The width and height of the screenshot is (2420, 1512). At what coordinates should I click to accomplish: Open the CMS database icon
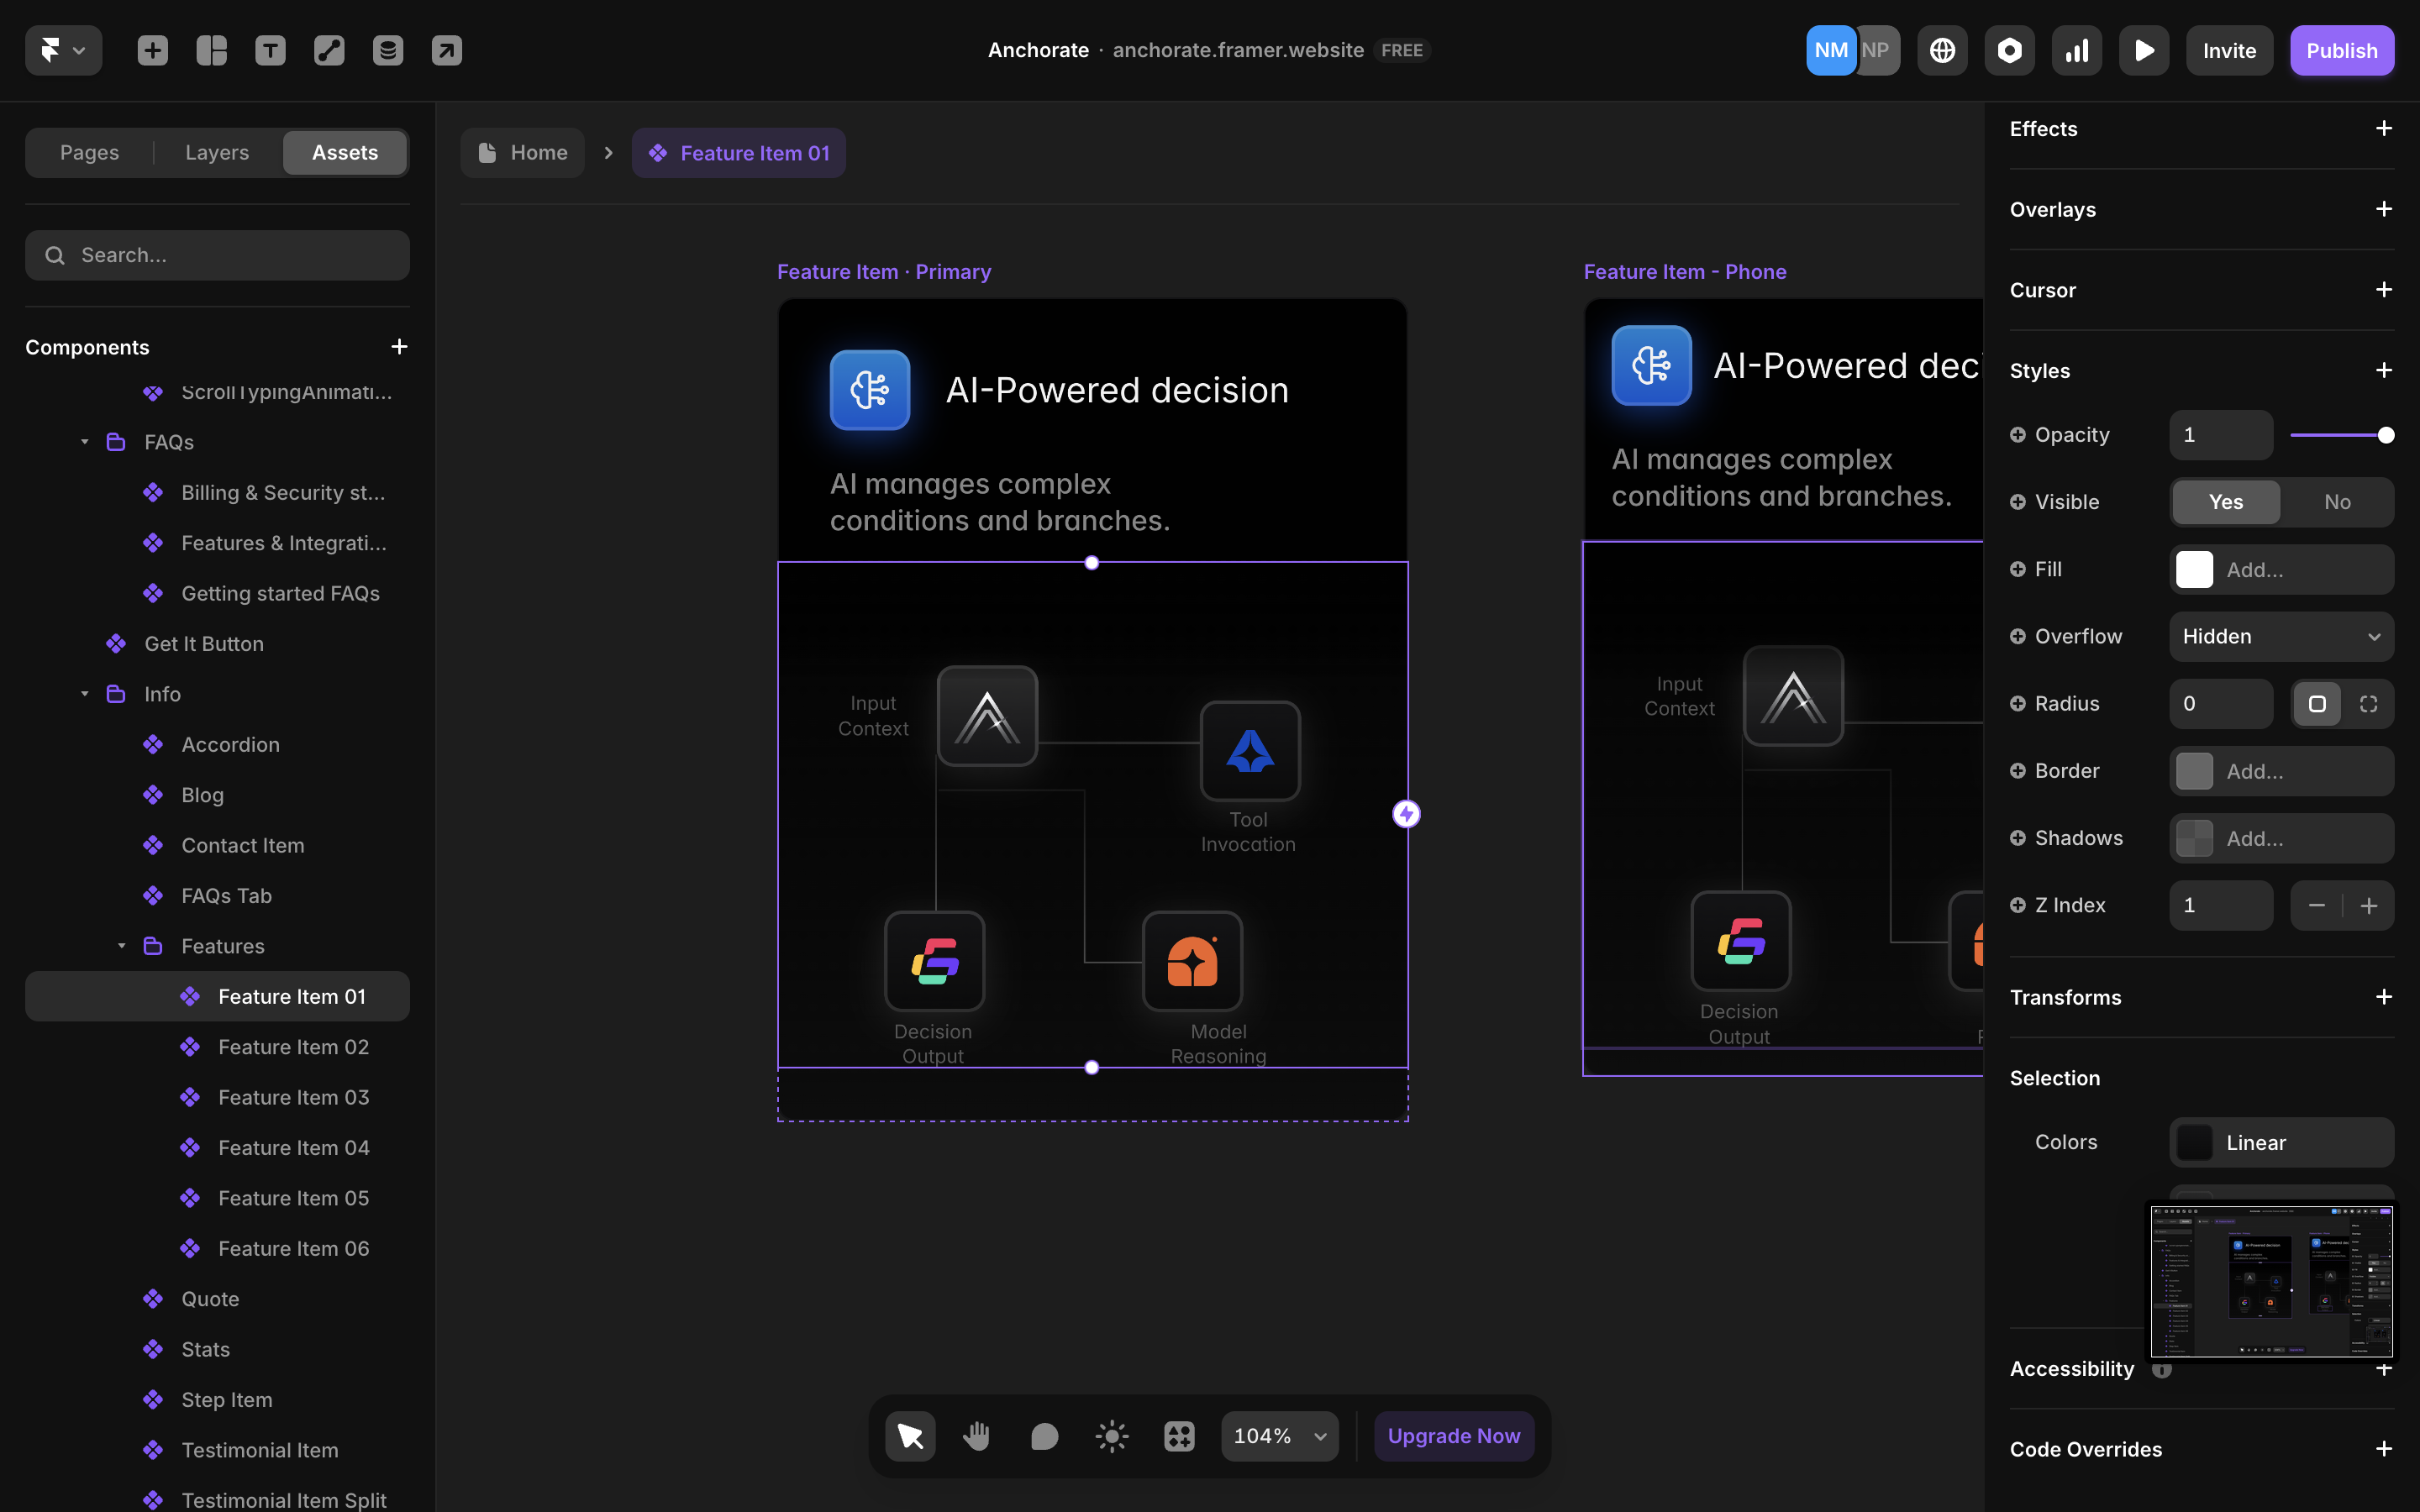point(388,50)
